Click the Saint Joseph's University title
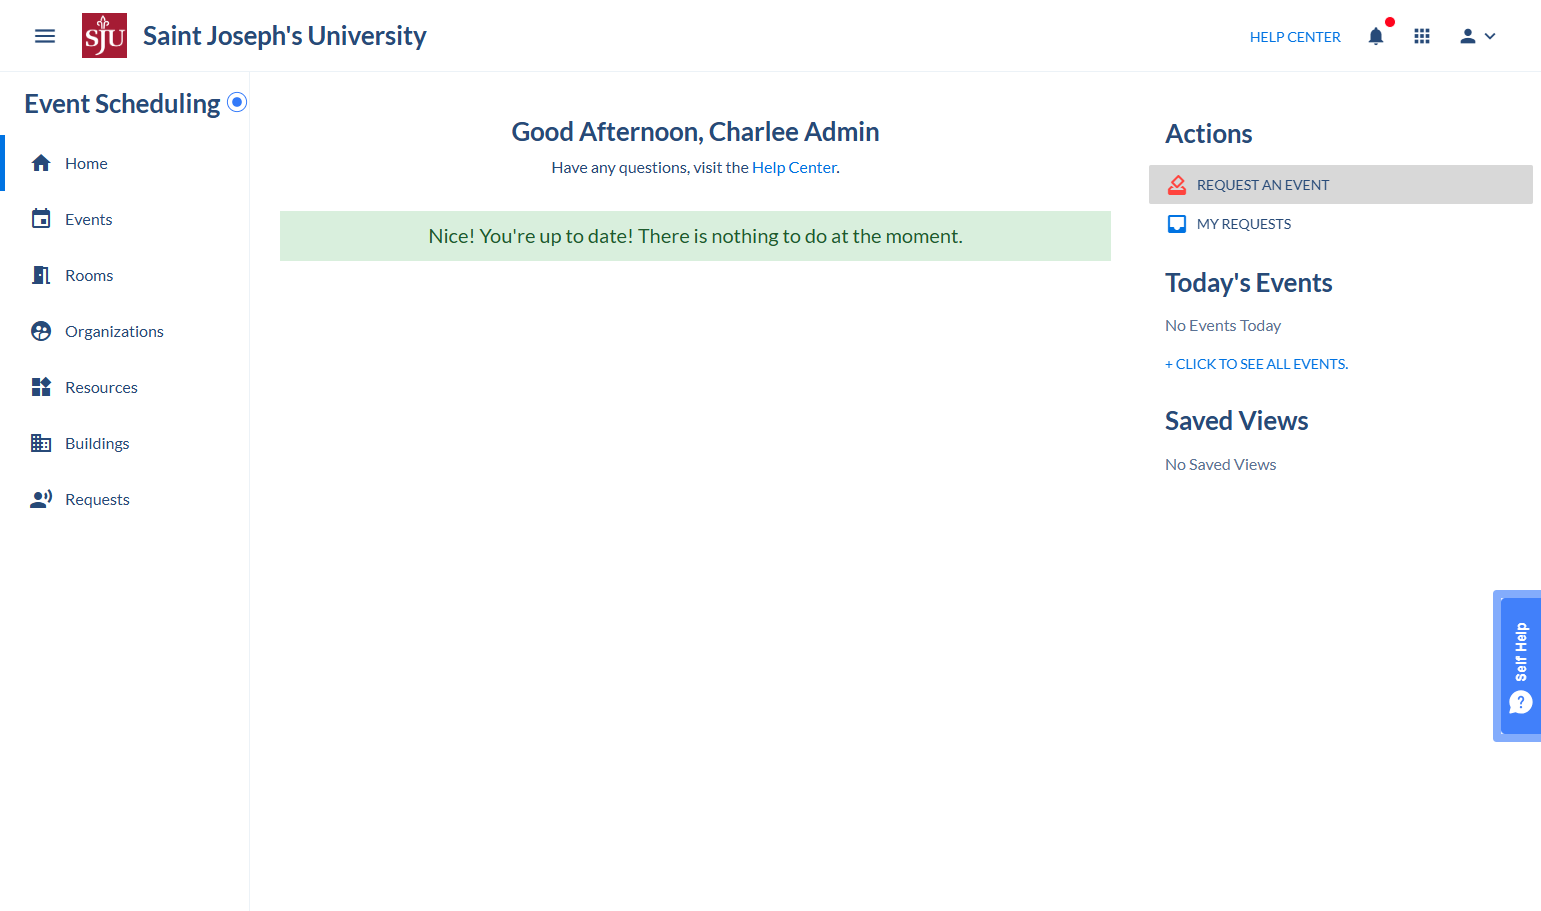 (x=285, y=36)
